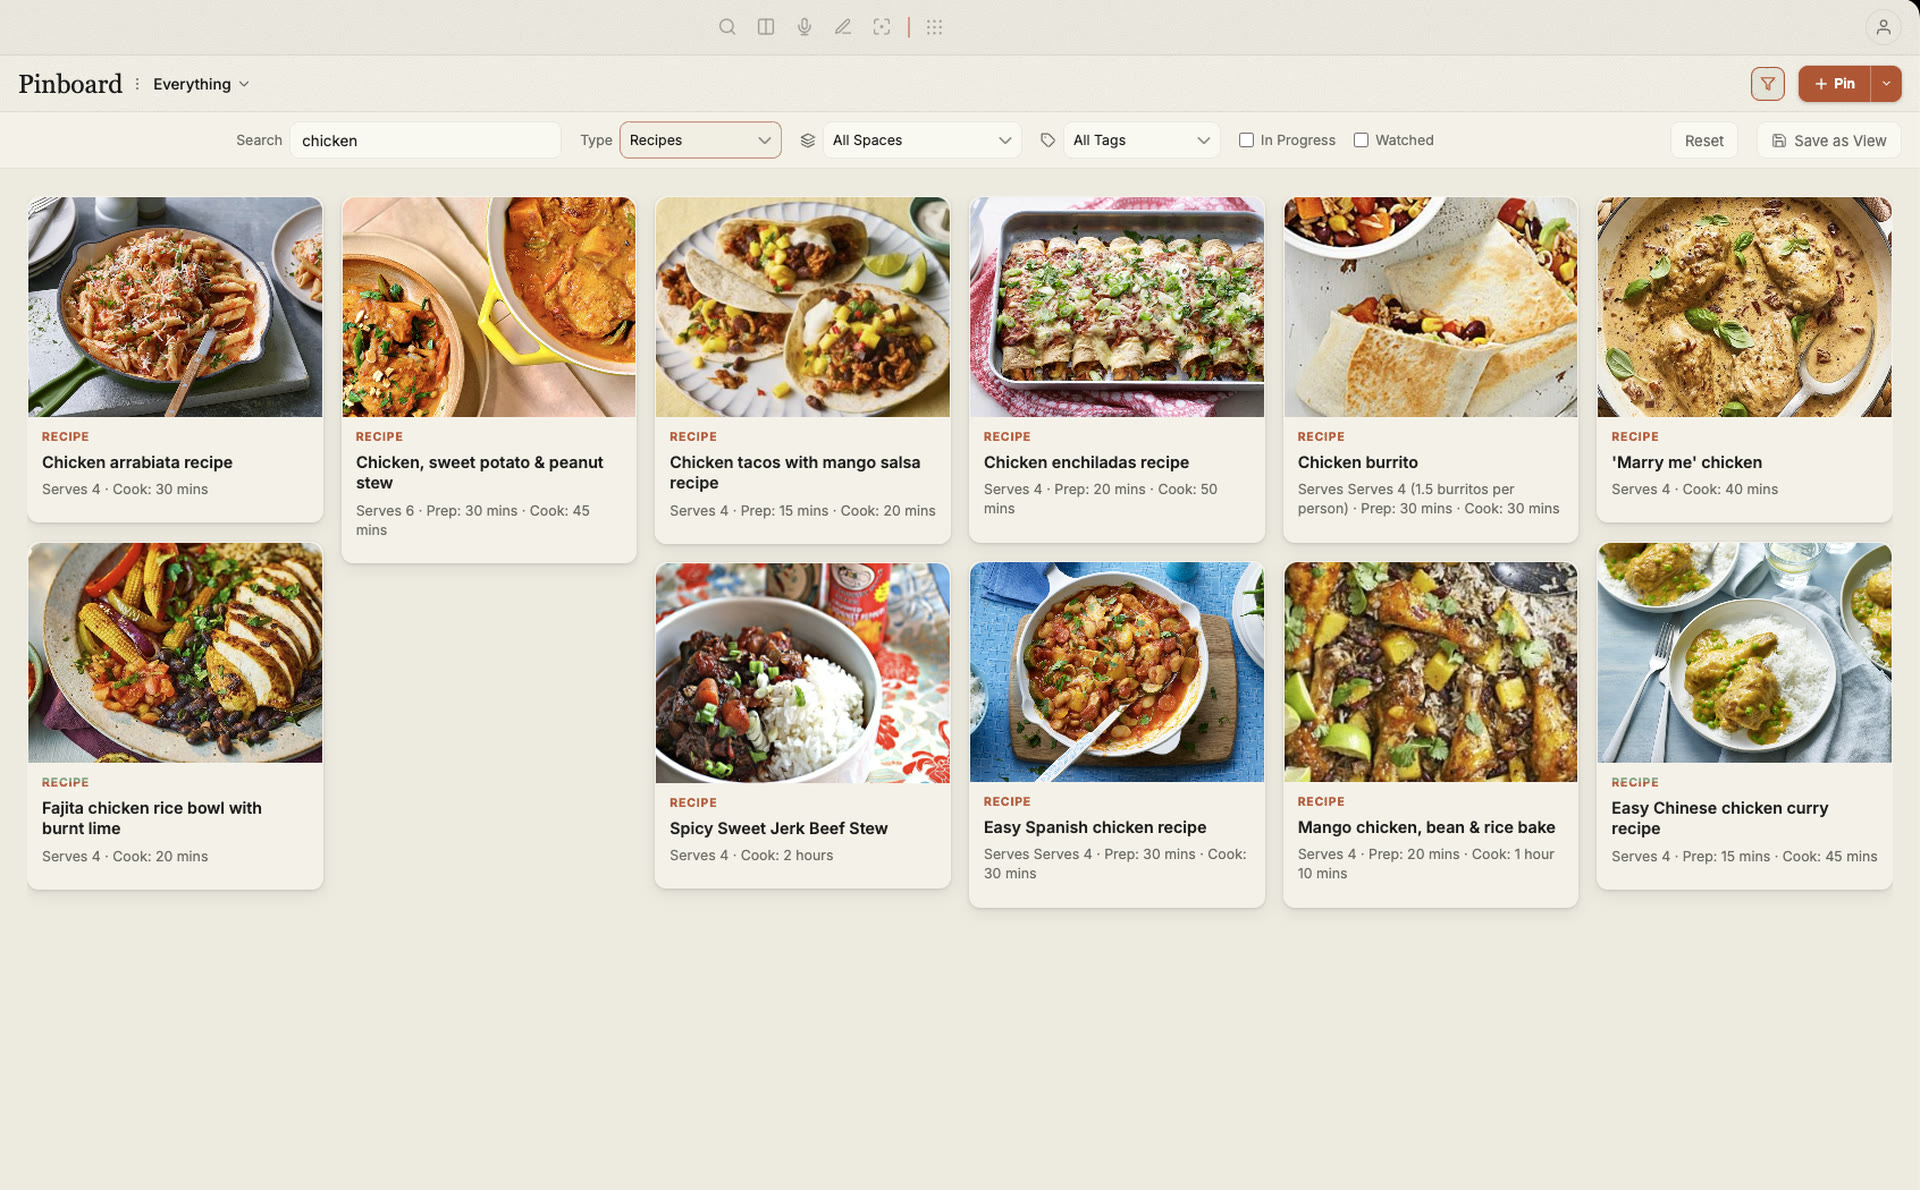Open Easy Chinese chicken curry image
This screenshot has width=1920, height=1190.
pyautogui.click(x=1745, y=653)
